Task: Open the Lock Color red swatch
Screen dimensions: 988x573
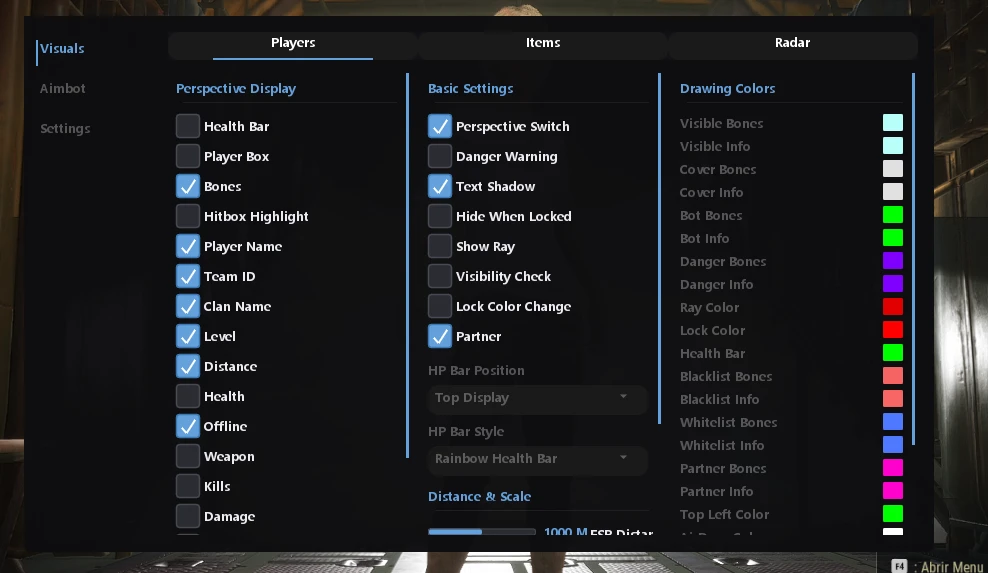Action: pos(893,330)
